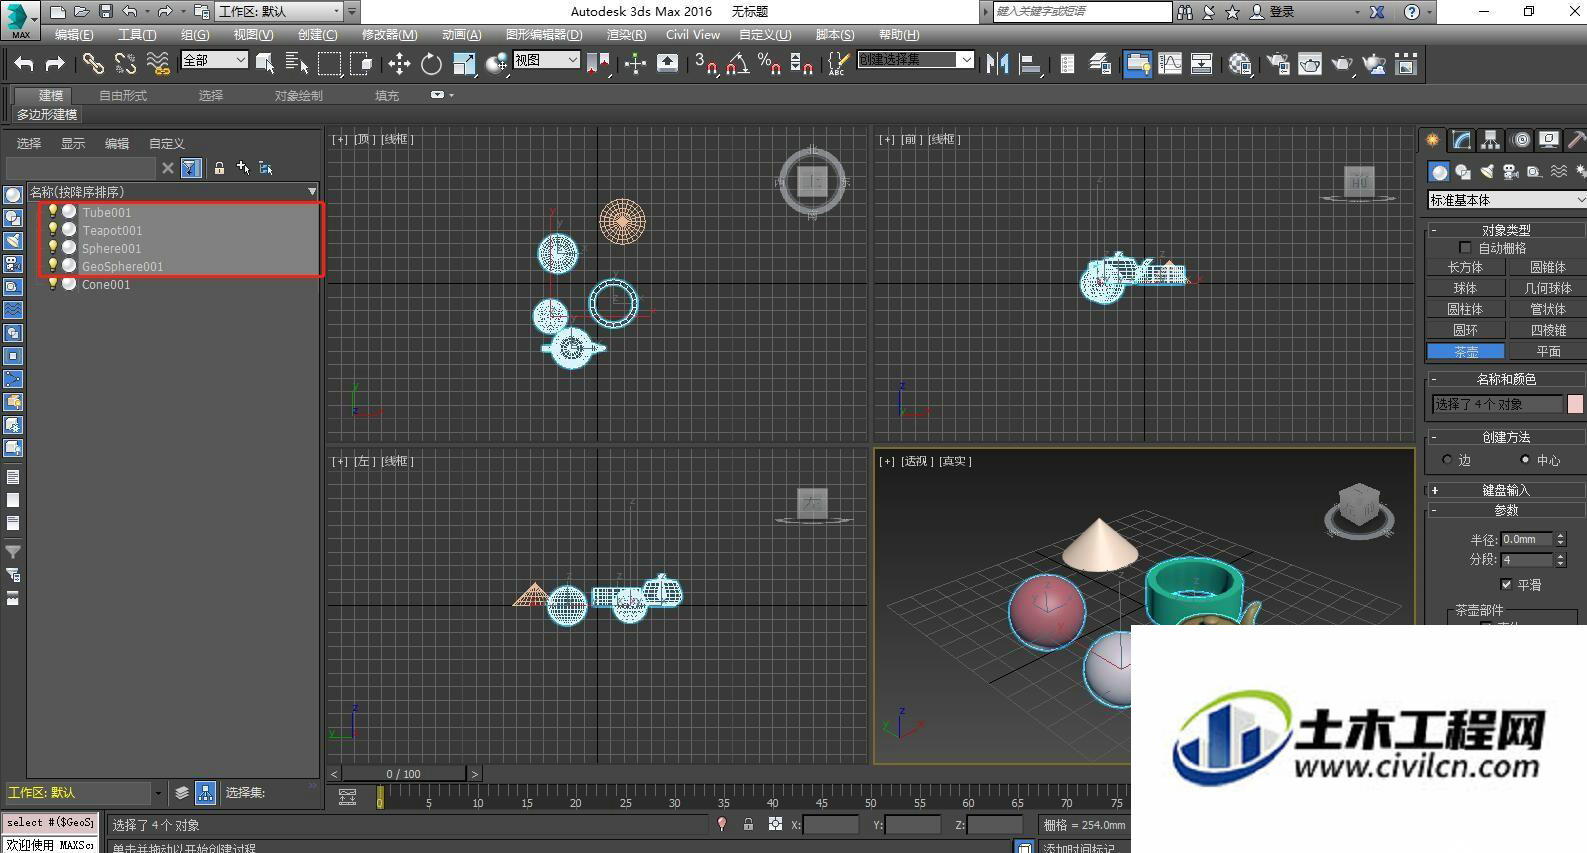This screenshot has width=1587, height=853.
Task: Enable the 自动栅格 checkbox
Action: (1465, 248)
